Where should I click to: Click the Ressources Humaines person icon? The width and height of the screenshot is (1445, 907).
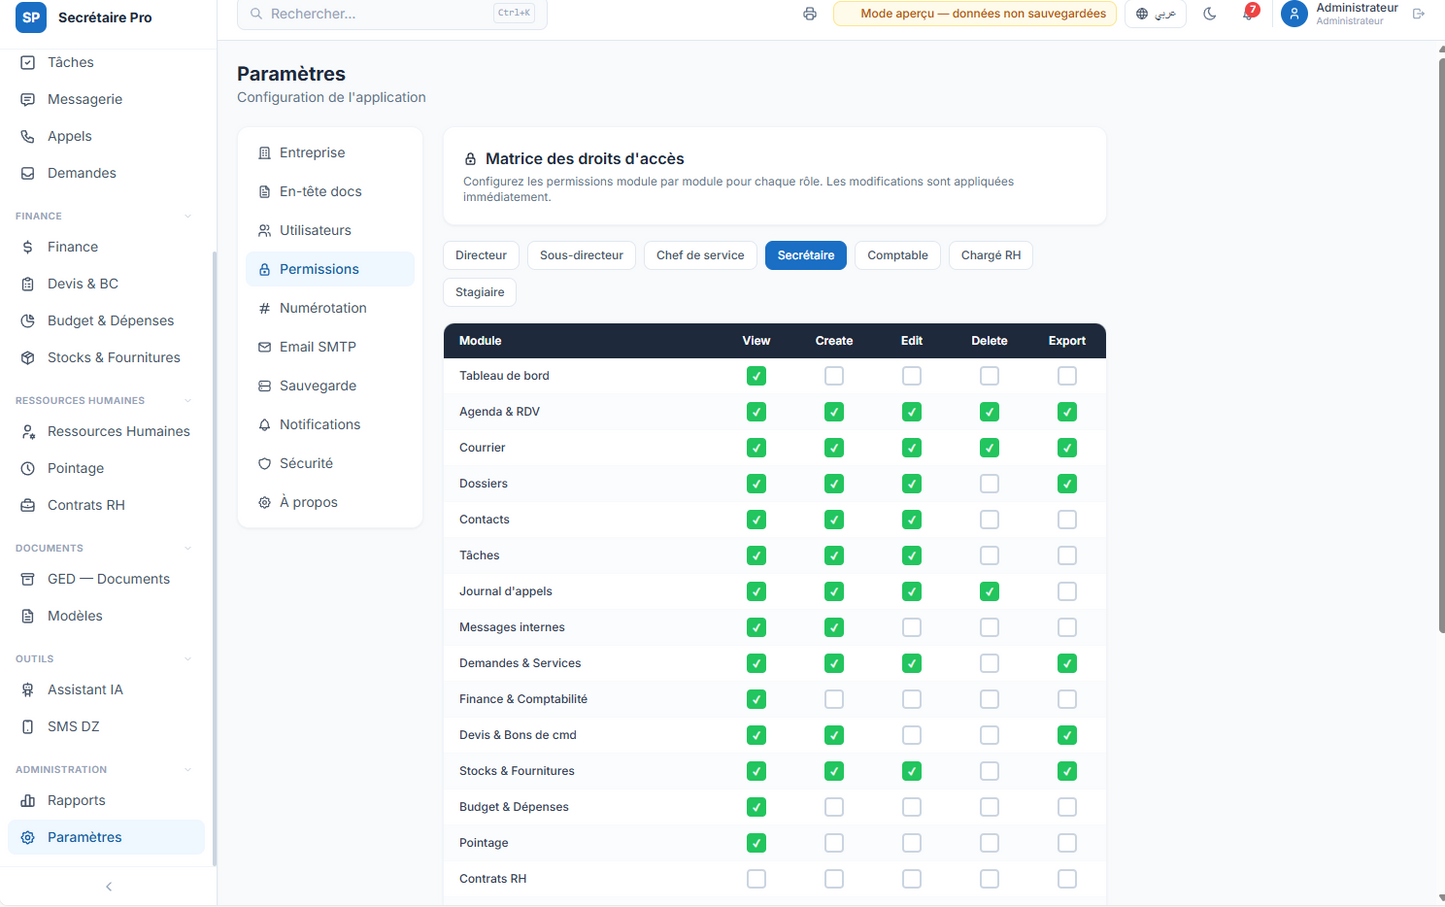tap(28, 432)
